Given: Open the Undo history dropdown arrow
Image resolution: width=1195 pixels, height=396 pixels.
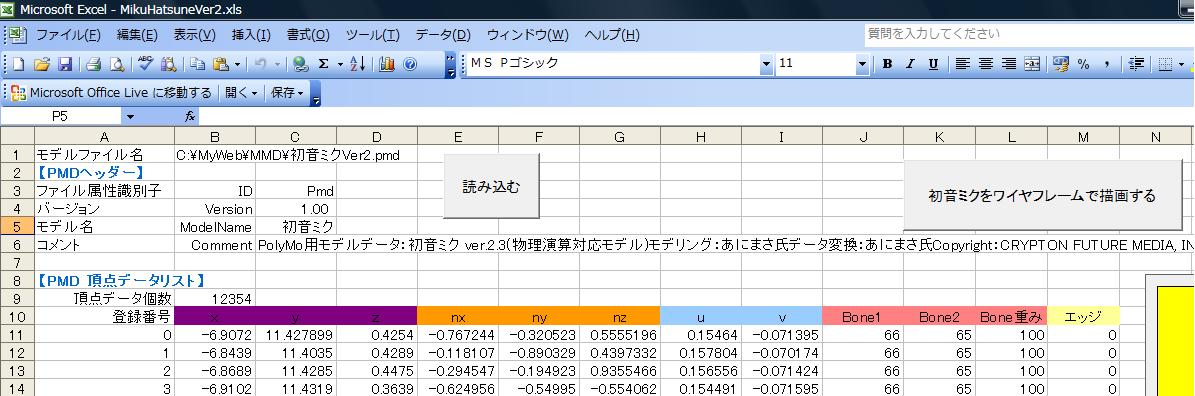Looking at the screenshot, I should pyautogui.click(x=277, y=65).
